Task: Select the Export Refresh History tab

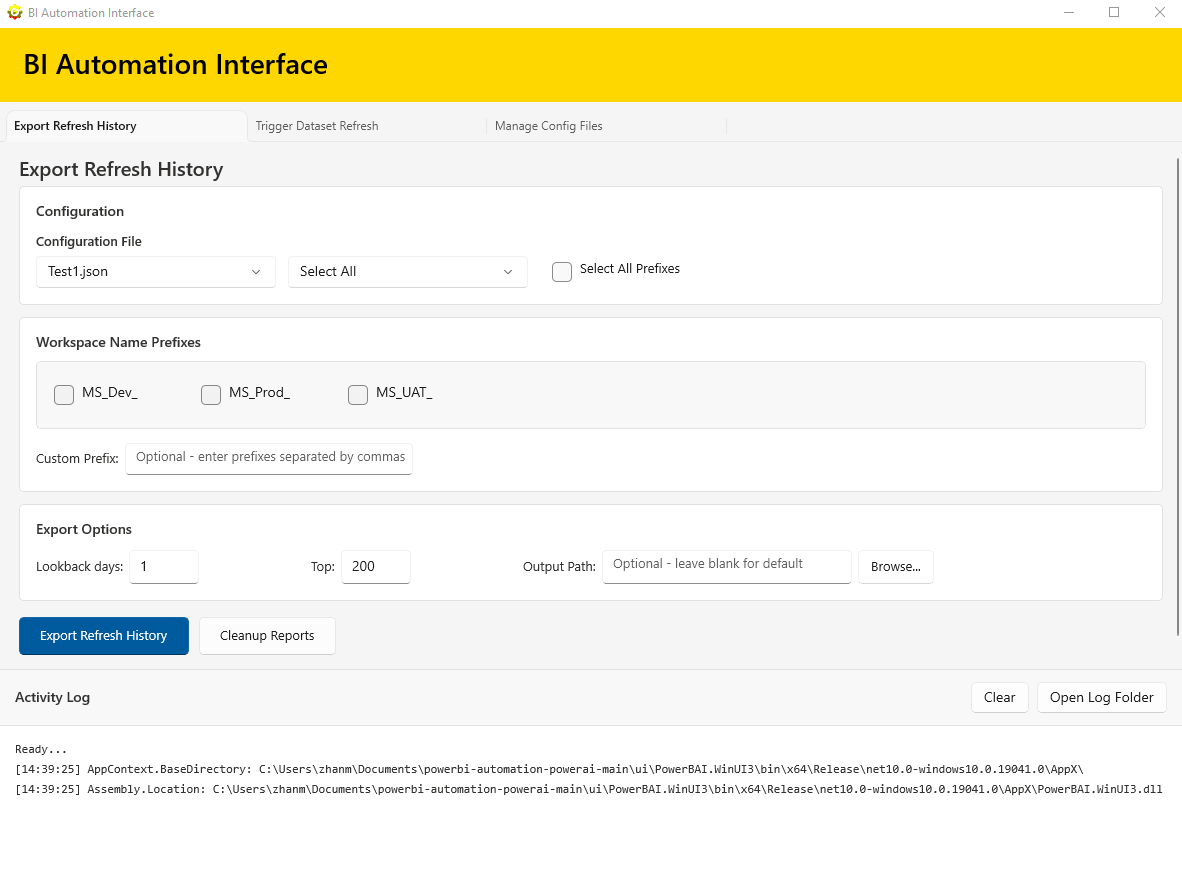Action: click(73, 125)
